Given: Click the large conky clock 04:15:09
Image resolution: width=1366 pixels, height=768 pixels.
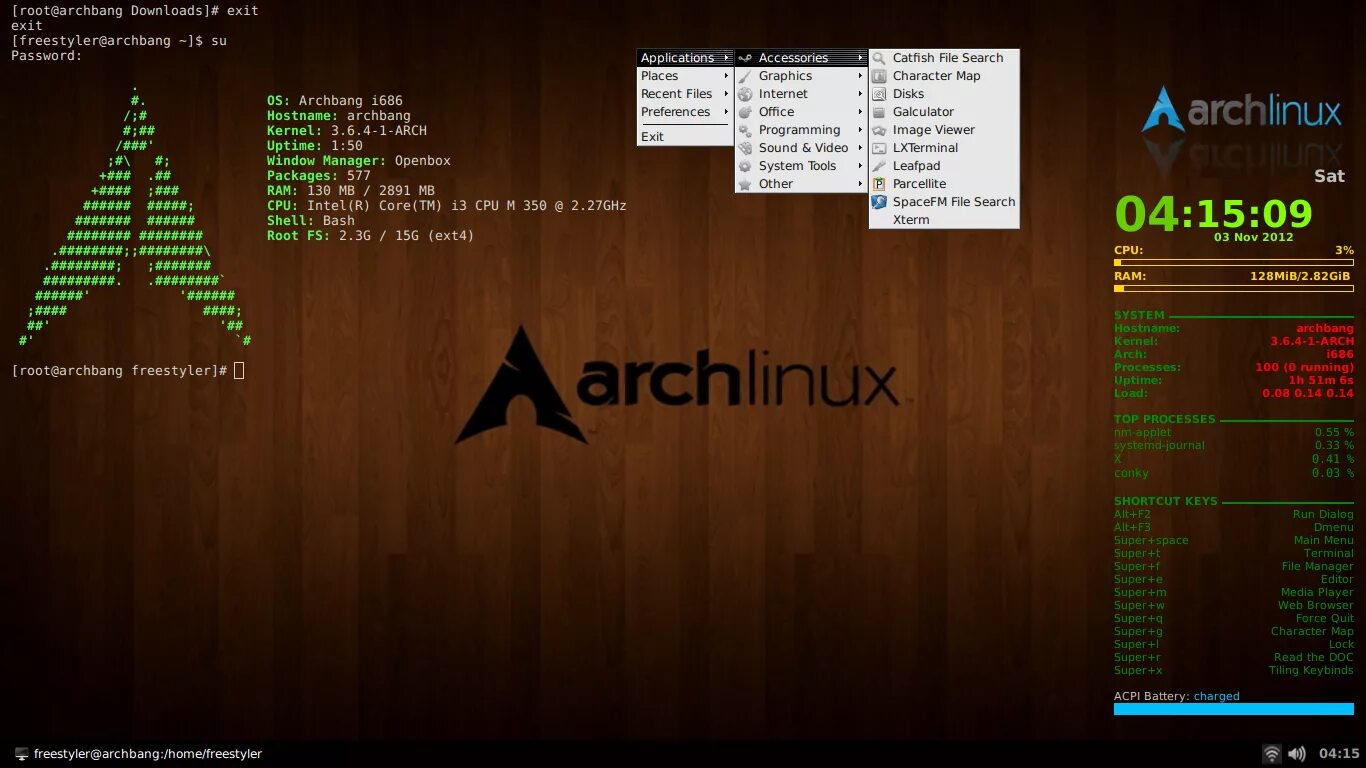Looking at the screenshot, I should point(1213,214).
